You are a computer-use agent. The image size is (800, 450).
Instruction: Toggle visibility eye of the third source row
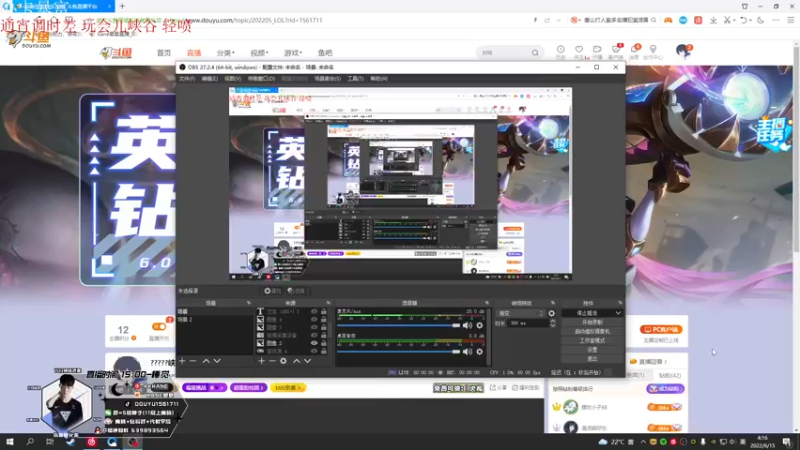[314, 327]
